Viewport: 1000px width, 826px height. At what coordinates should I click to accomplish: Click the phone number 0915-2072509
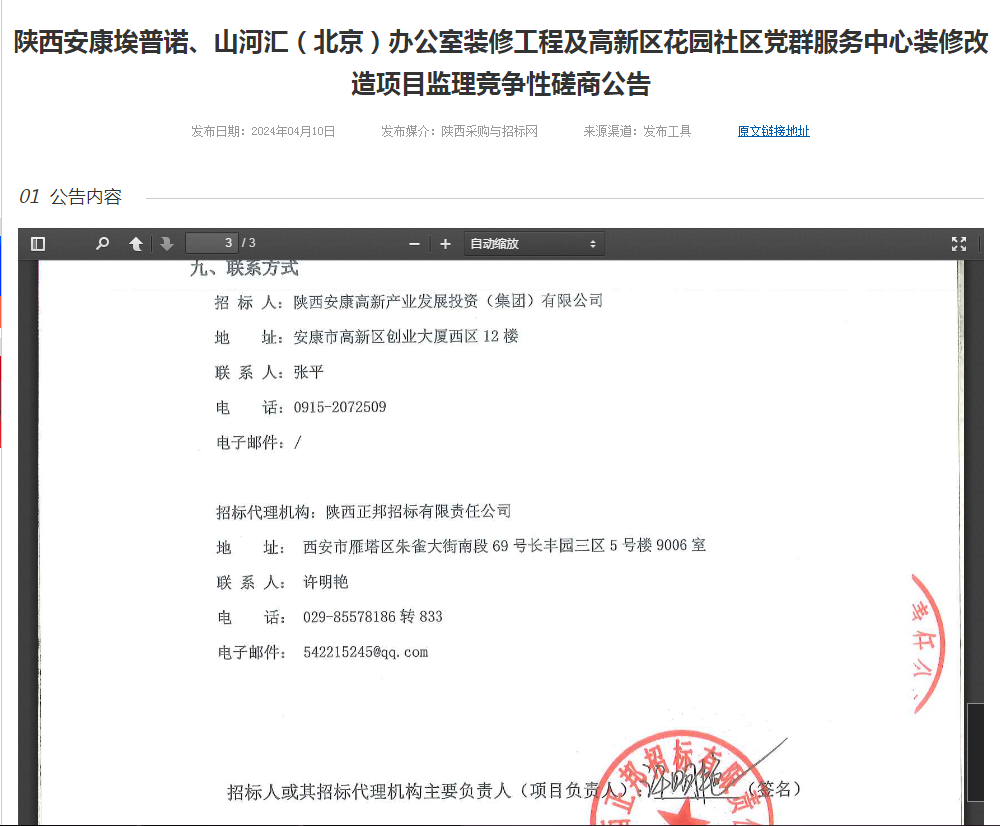pyautogui.click(x=340, y=407)
